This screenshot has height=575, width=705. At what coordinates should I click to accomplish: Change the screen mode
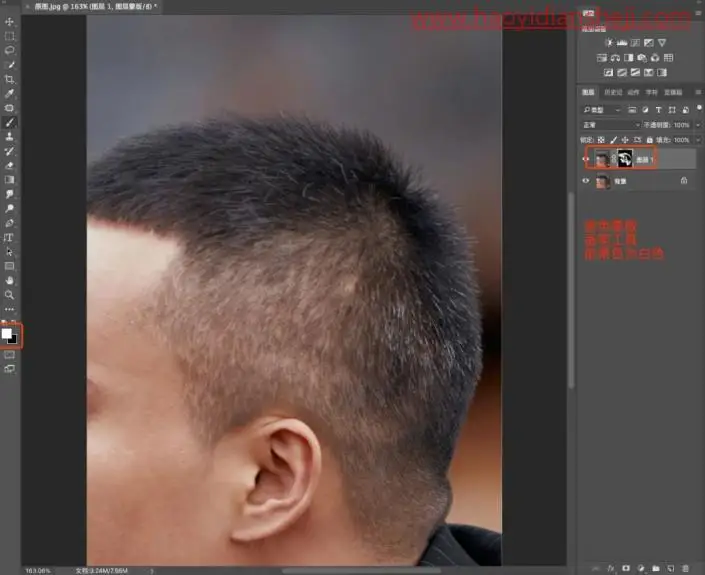coord(9,369)
